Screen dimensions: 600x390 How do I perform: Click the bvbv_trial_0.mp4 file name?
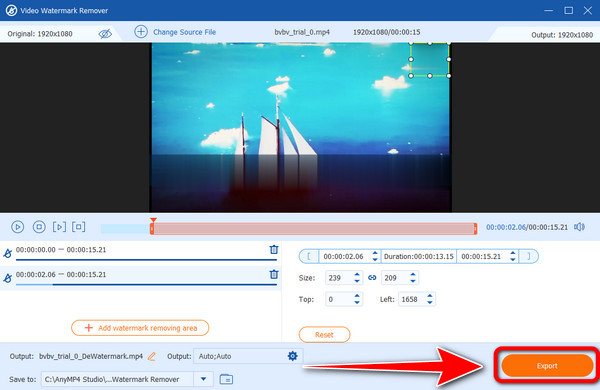pos(302,32)
